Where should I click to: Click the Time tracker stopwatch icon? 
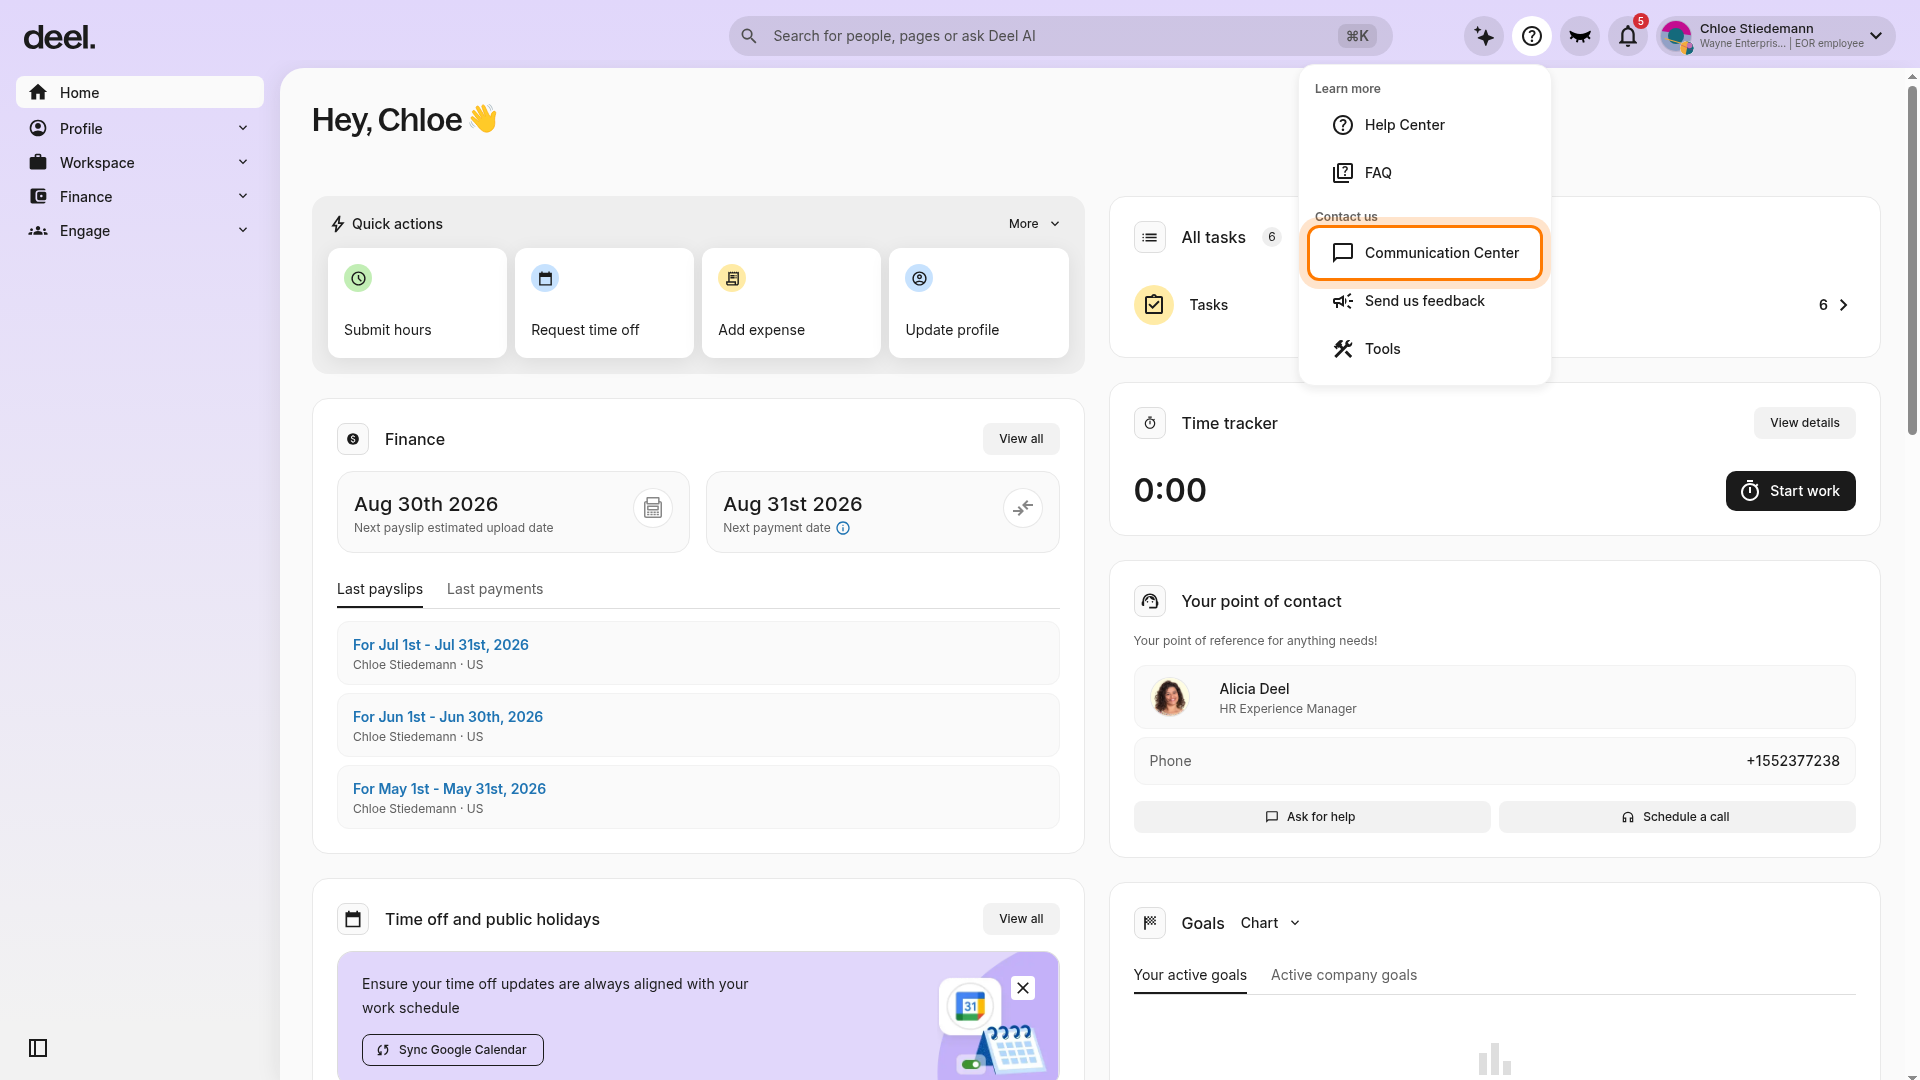[x=1150, y=423]
